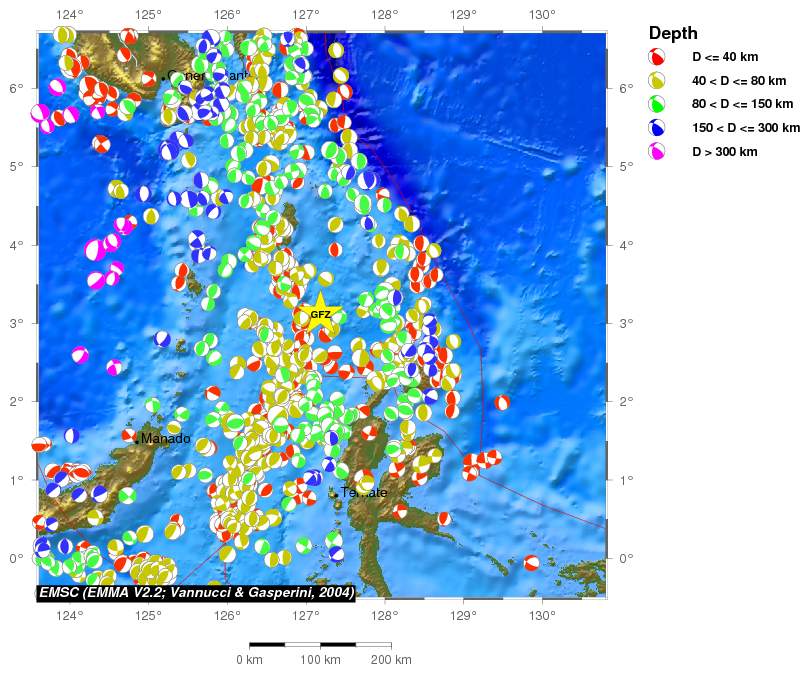Click the 200 km scale bar label
Viewport: 810px width, 674px height.
point(390,660)
